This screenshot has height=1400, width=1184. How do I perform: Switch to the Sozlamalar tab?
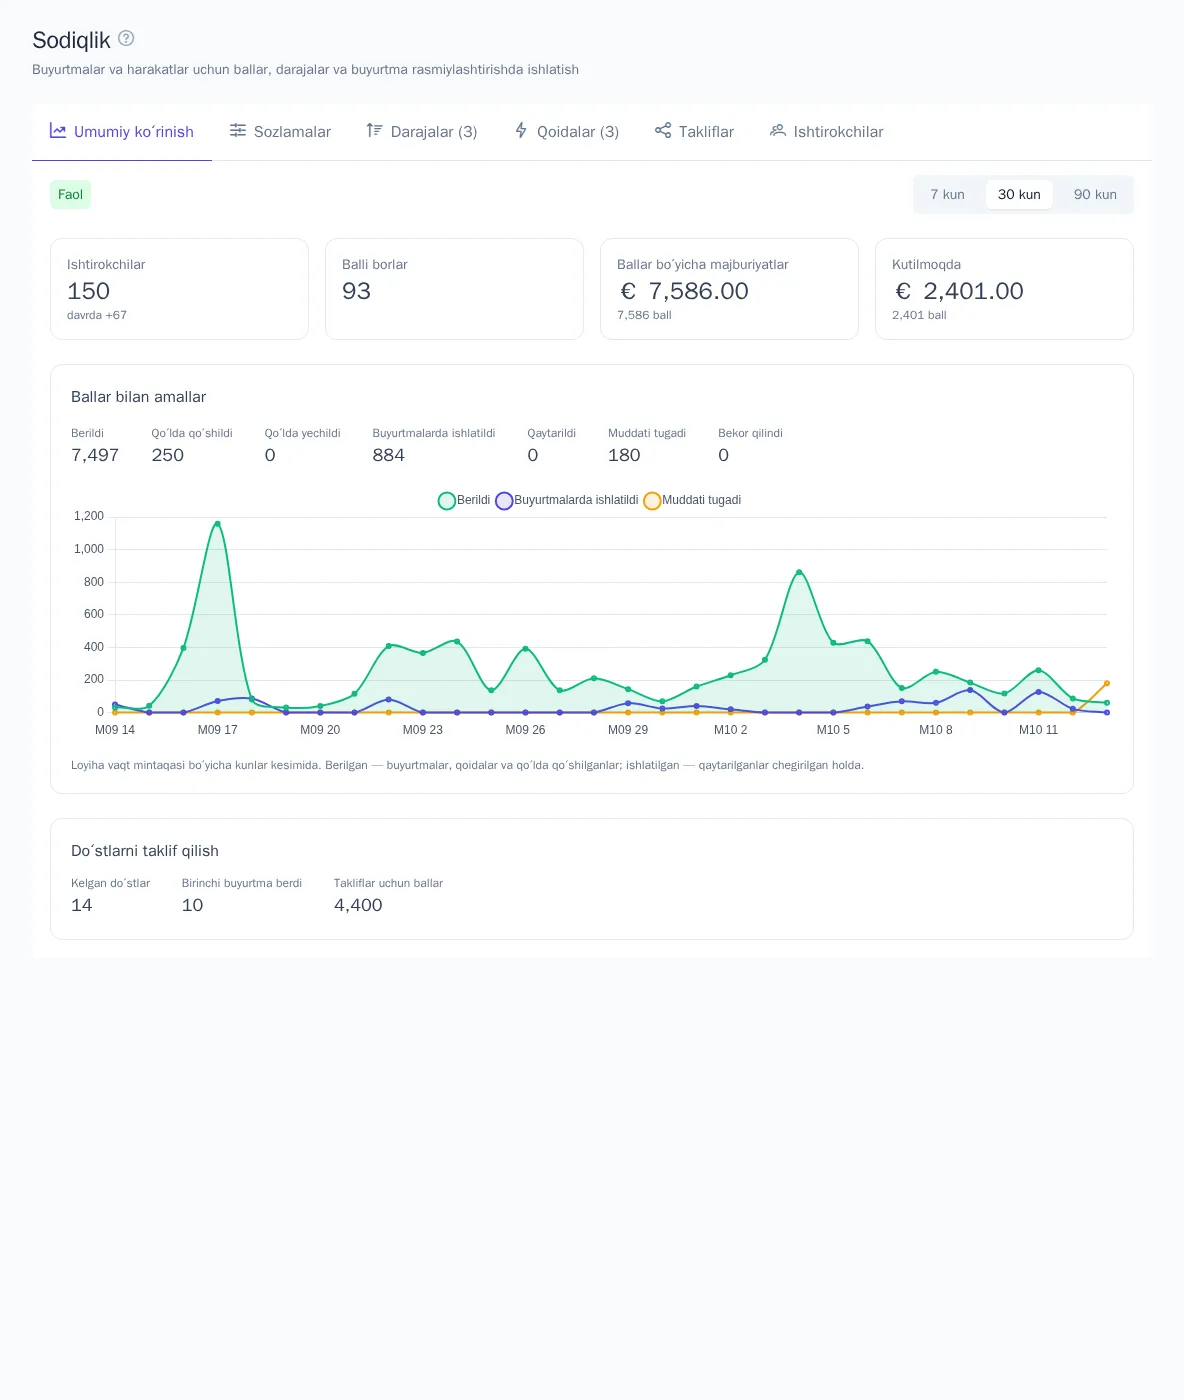point(280,132)
